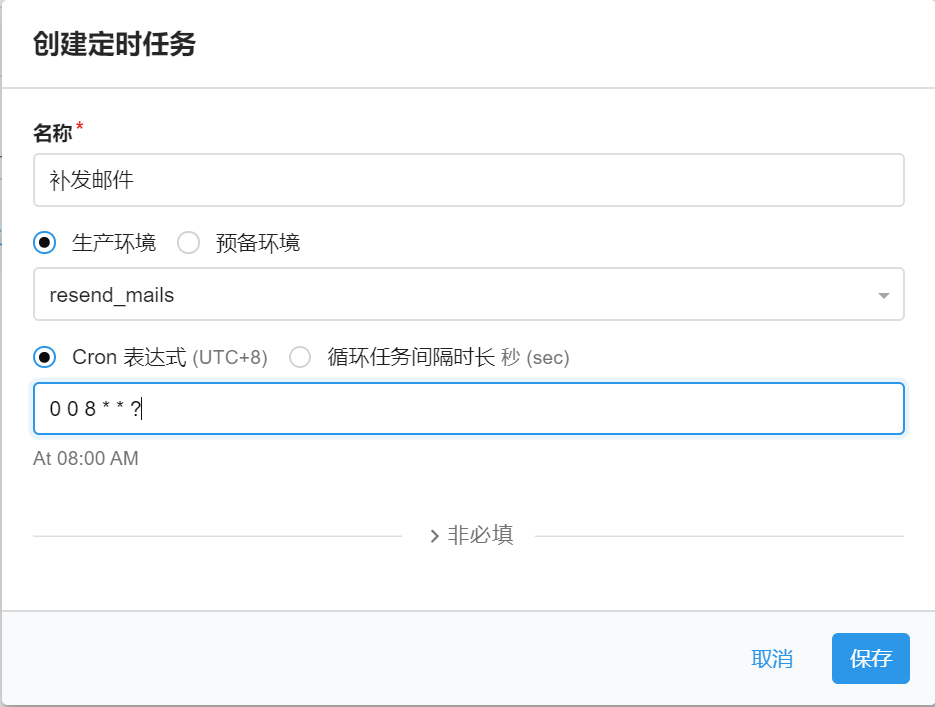Click the 创建定时任务 dialog title

[114, 45]
